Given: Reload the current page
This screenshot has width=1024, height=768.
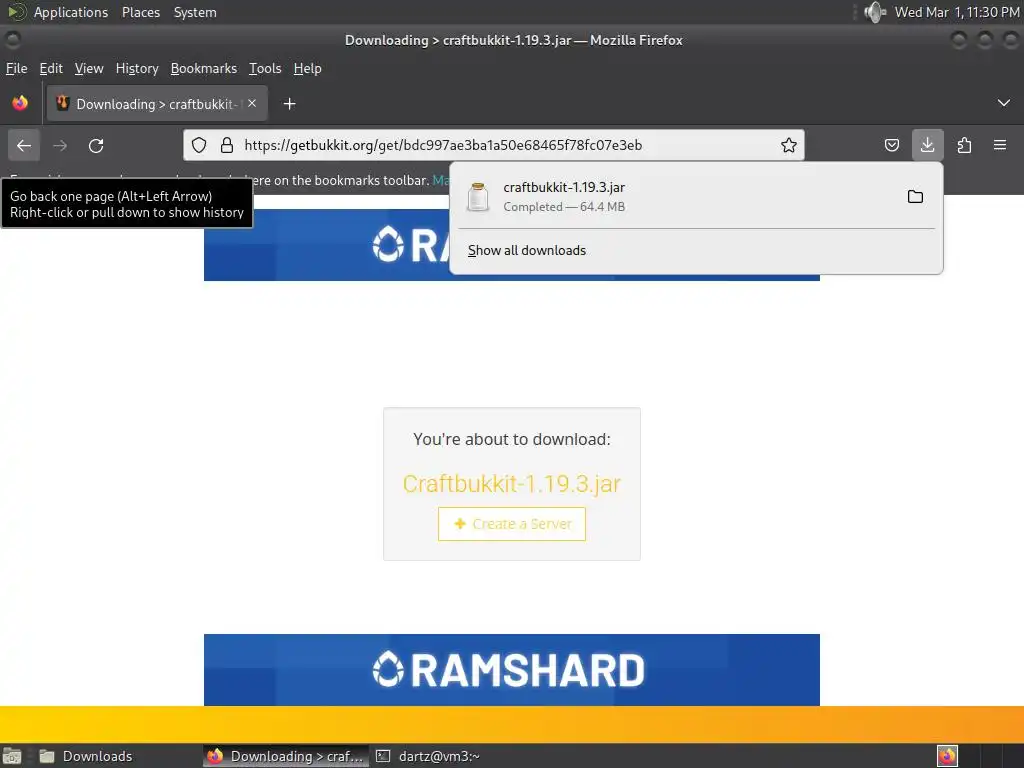Looking at the screenshot, I should point(96,146).
